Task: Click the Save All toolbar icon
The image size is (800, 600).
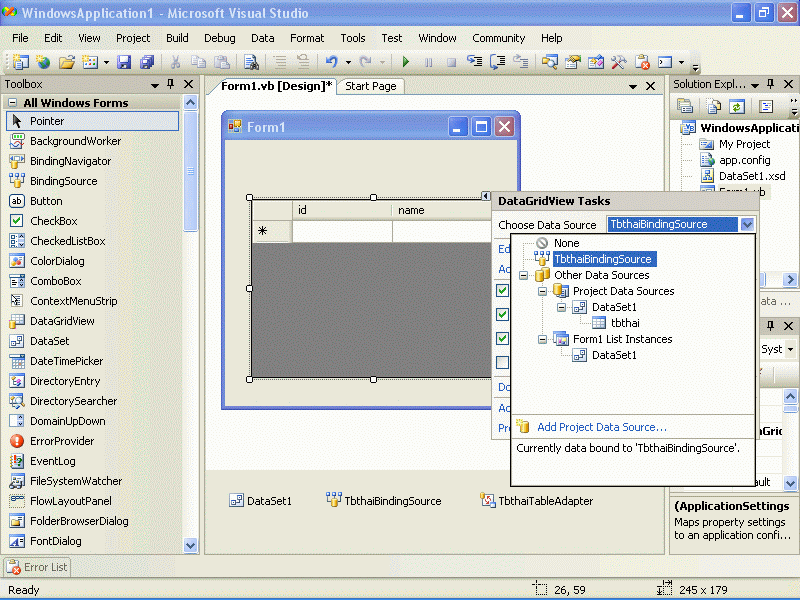Action: 147,62
